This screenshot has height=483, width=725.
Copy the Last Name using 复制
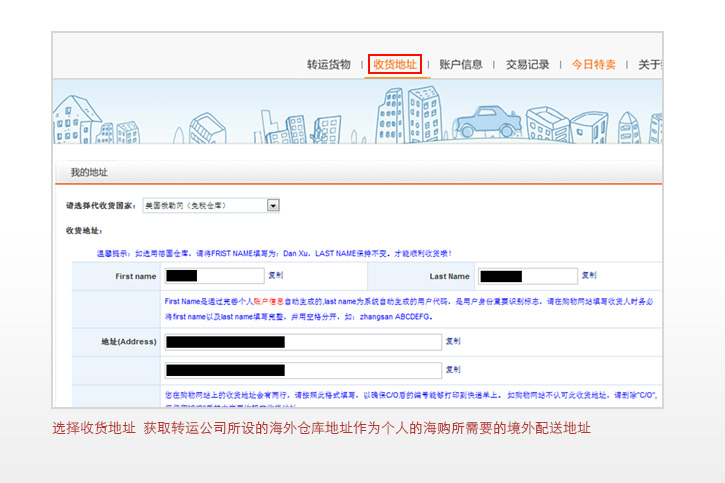pyautogui.click(x=590, y=276)
